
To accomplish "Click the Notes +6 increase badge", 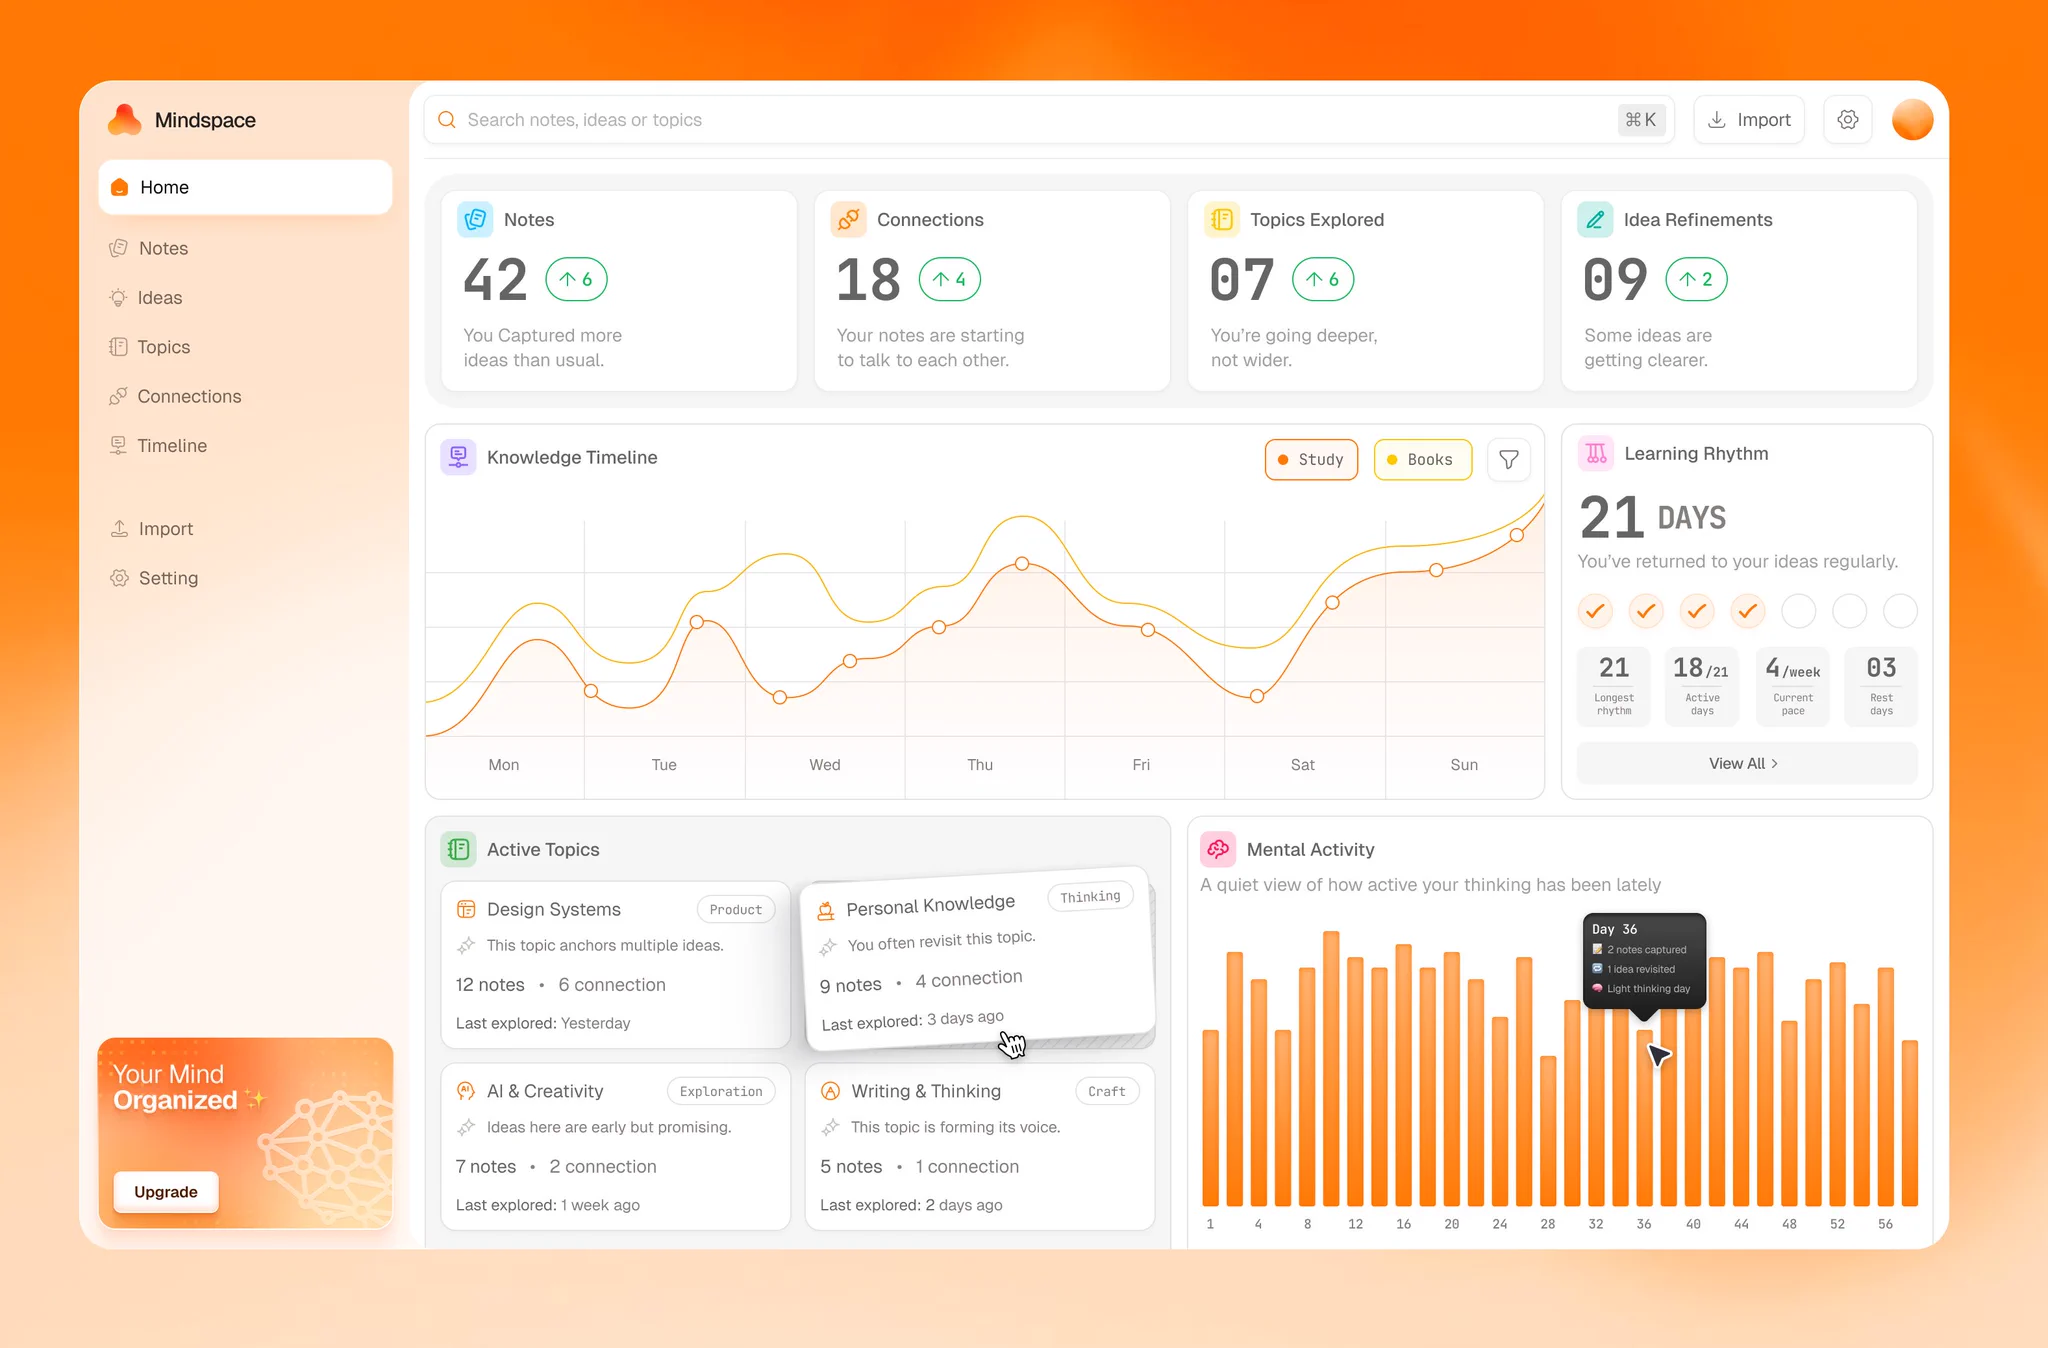I will [x=576, y=279].
